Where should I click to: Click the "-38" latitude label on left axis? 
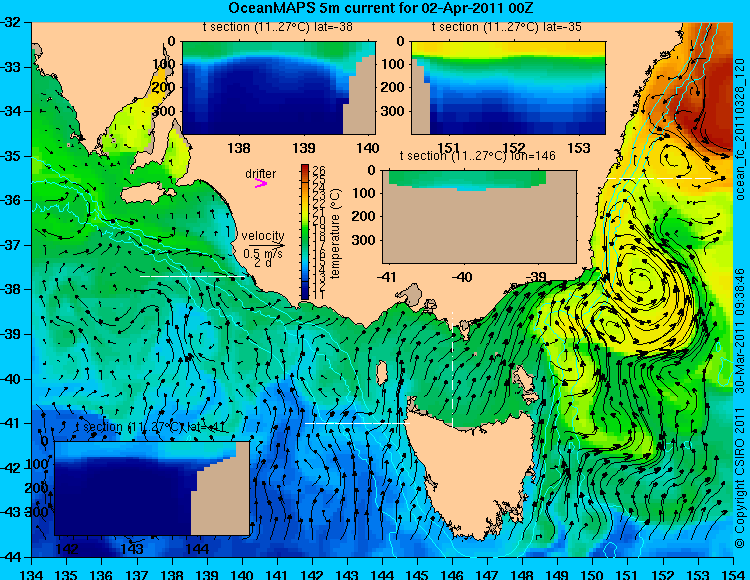pos(12,290)
